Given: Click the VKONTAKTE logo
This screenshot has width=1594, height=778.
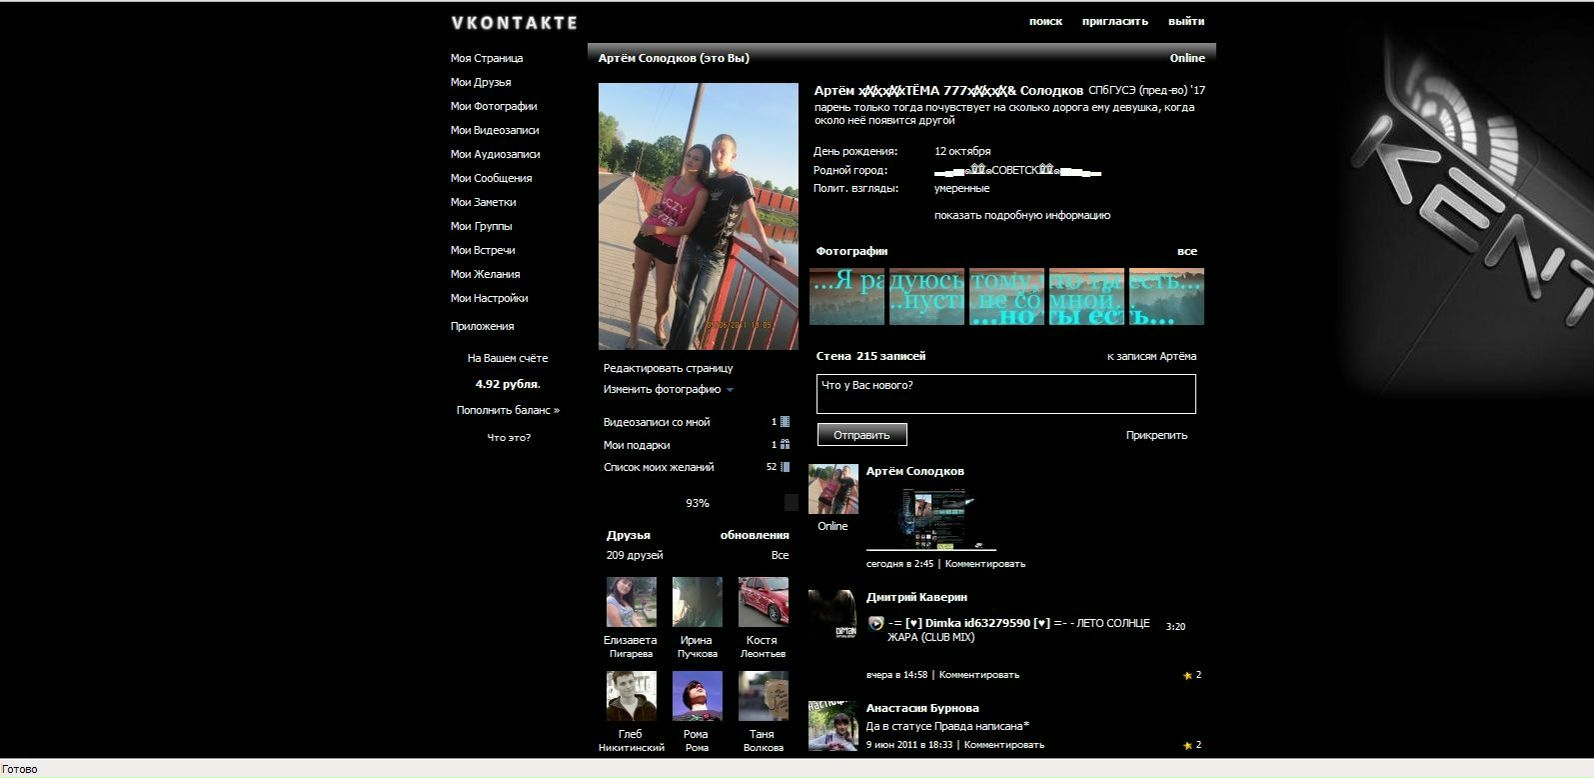Looking at the screenshot, I should 514,22.
